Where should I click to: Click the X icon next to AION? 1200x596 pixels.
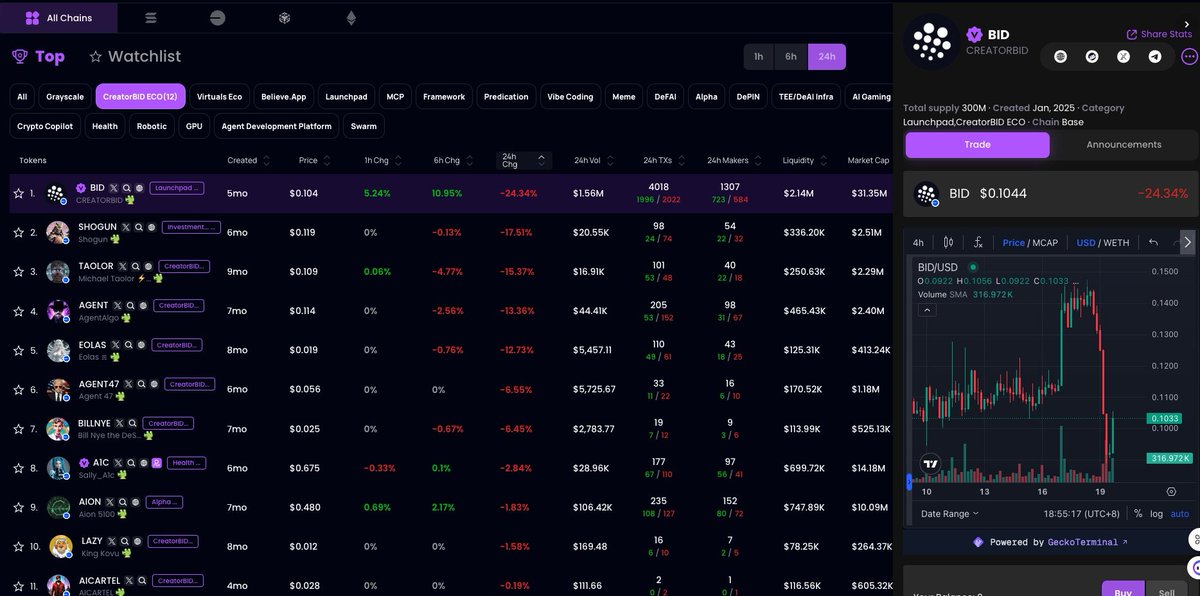(109, 502)
